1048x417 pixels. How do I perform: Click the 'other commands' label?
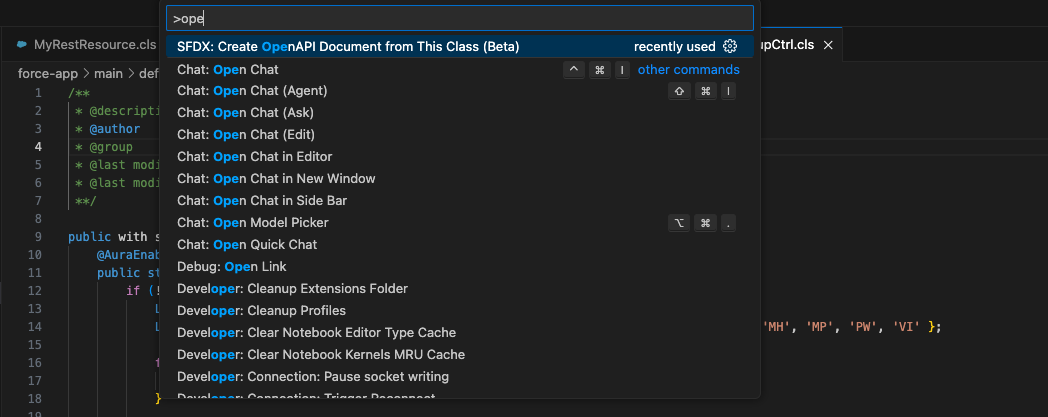tap(688, 70)
